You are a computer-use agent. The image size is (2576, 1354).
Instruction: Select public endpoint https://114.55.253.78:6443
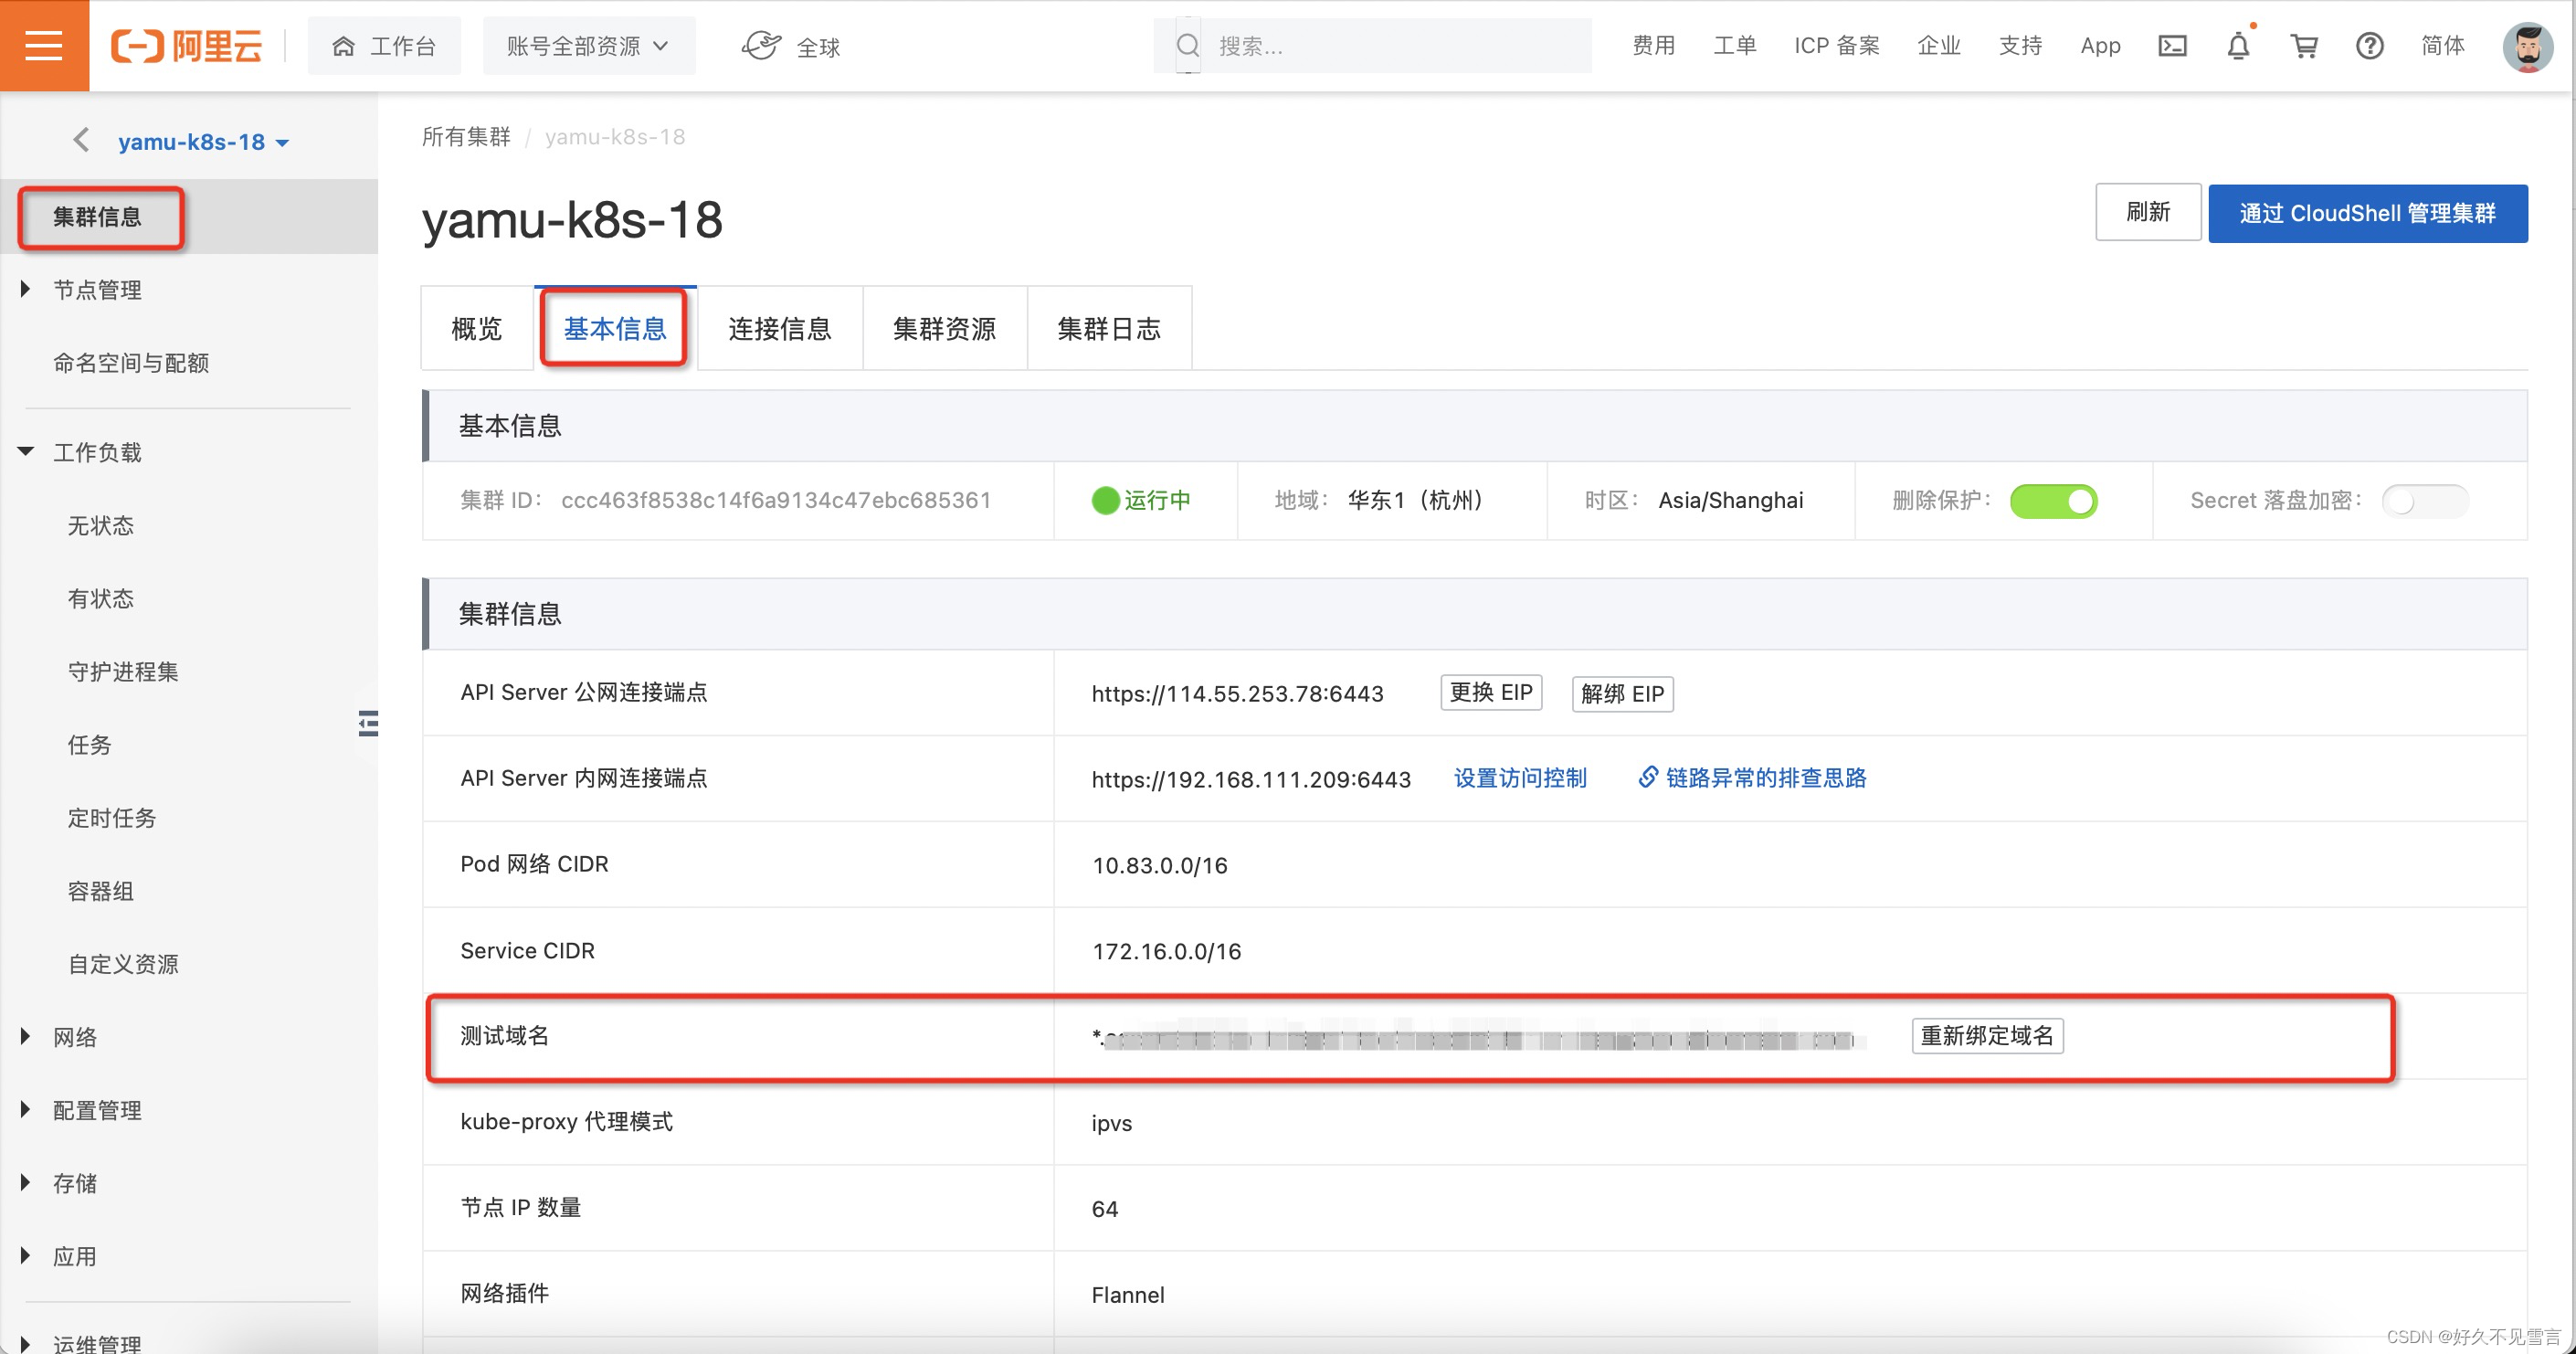pyautogui.click(x=1237, y=693)
